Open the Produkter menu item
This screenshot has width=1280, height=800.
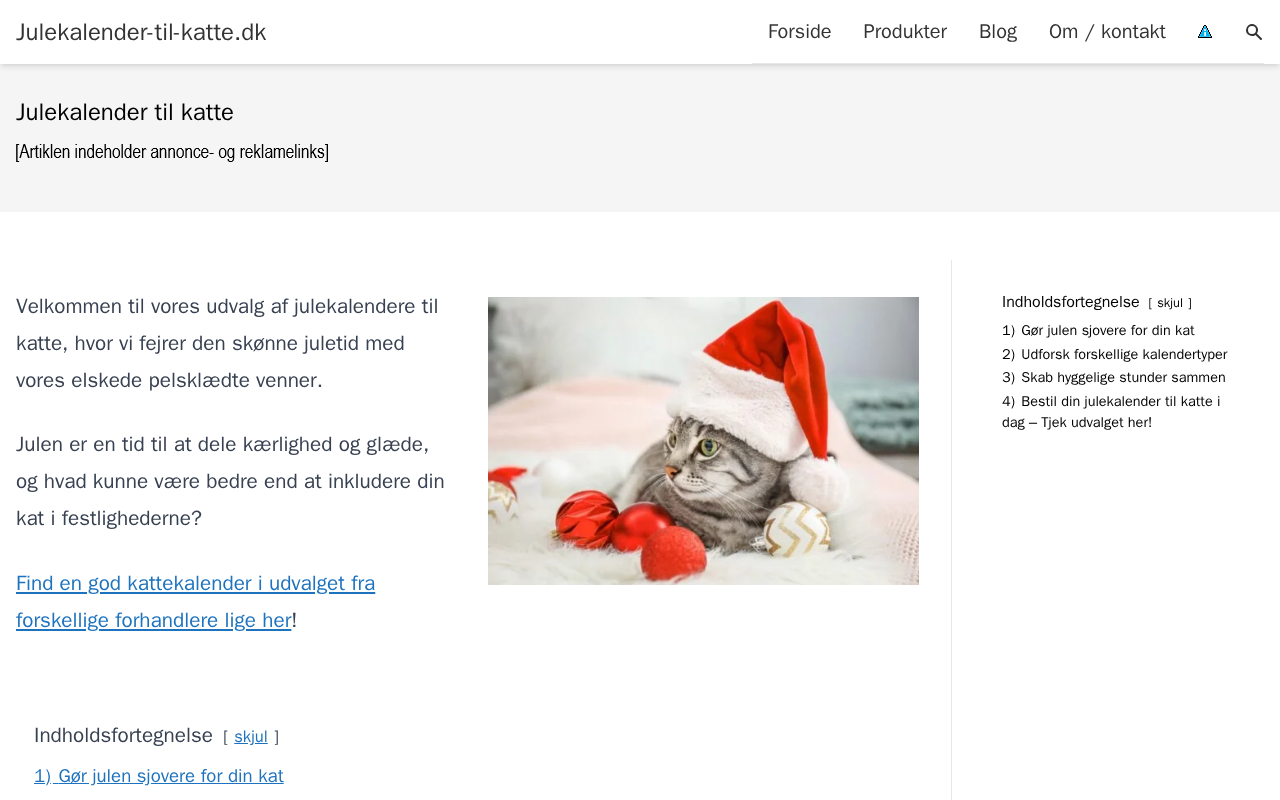click(905, 32)
